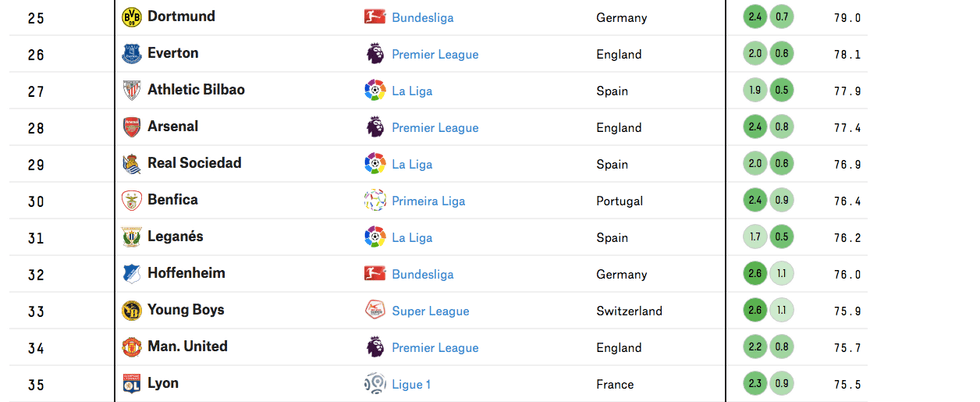Open the Ligue 1 league link
Viewport: 980px width, 402px height.
coord(411,385)
